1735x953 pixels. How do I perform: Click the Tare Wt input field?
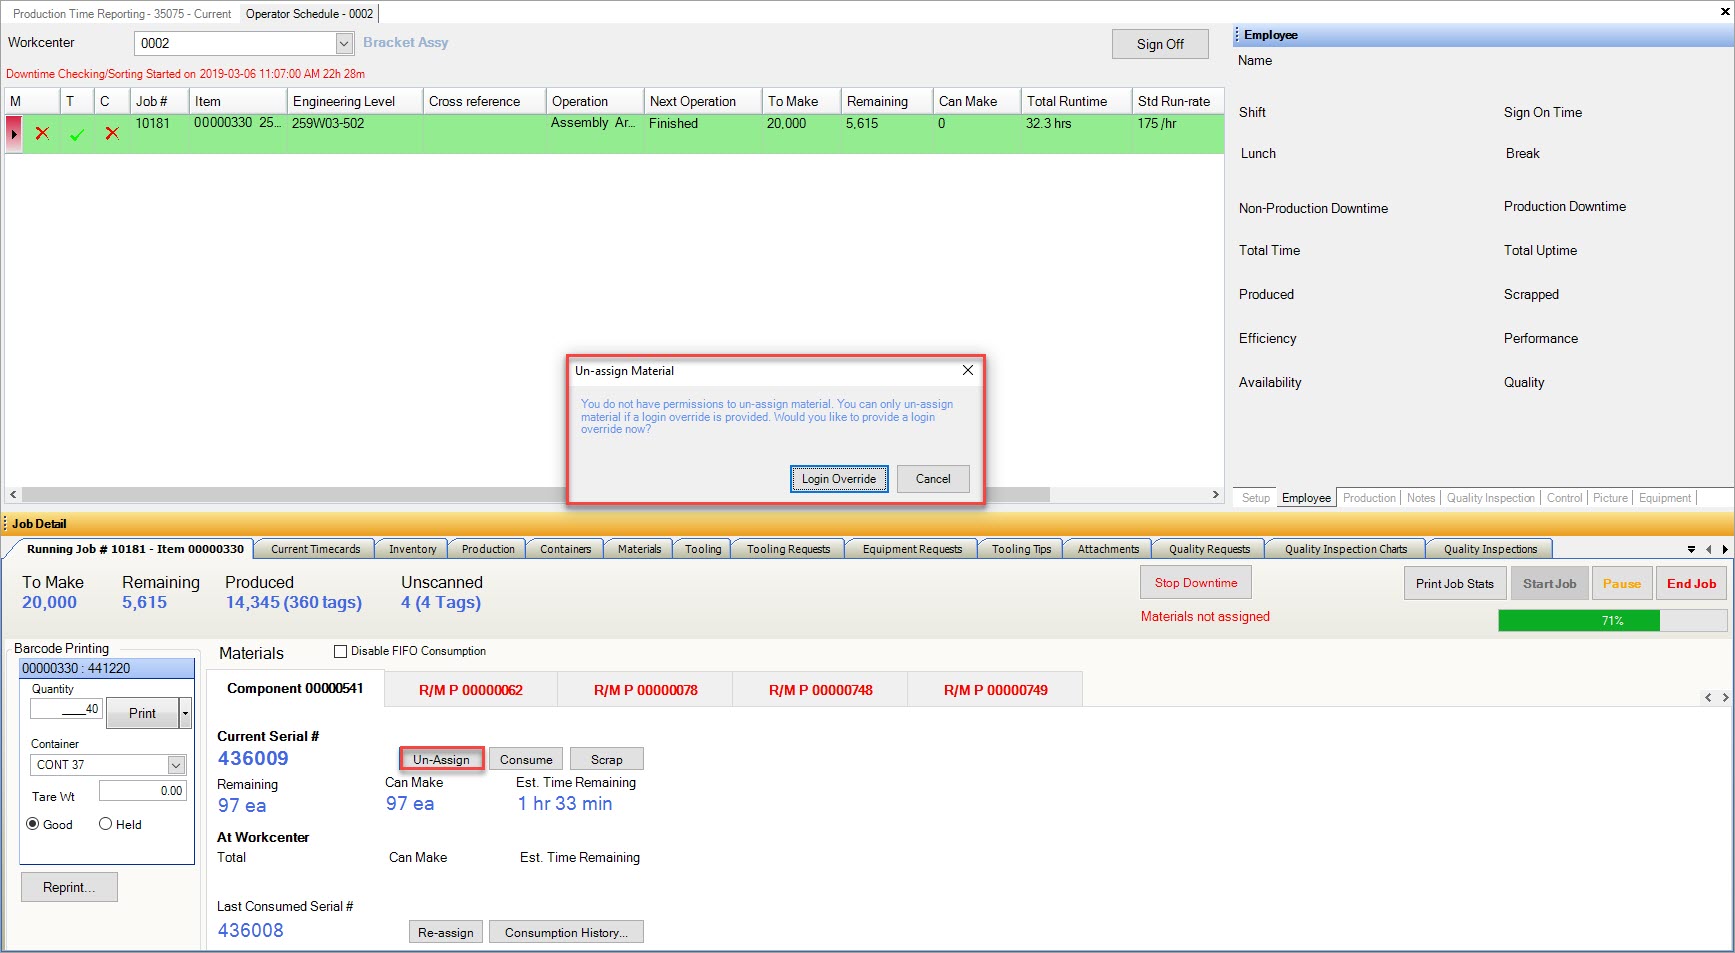pyautogui.click(x=143, y=790)
